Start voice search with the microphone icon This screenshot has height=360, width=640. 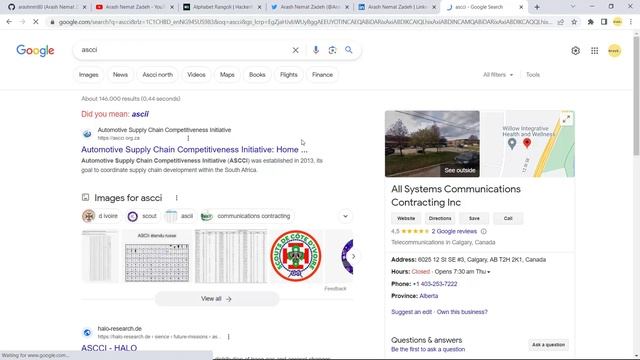(x=316, y=50)
